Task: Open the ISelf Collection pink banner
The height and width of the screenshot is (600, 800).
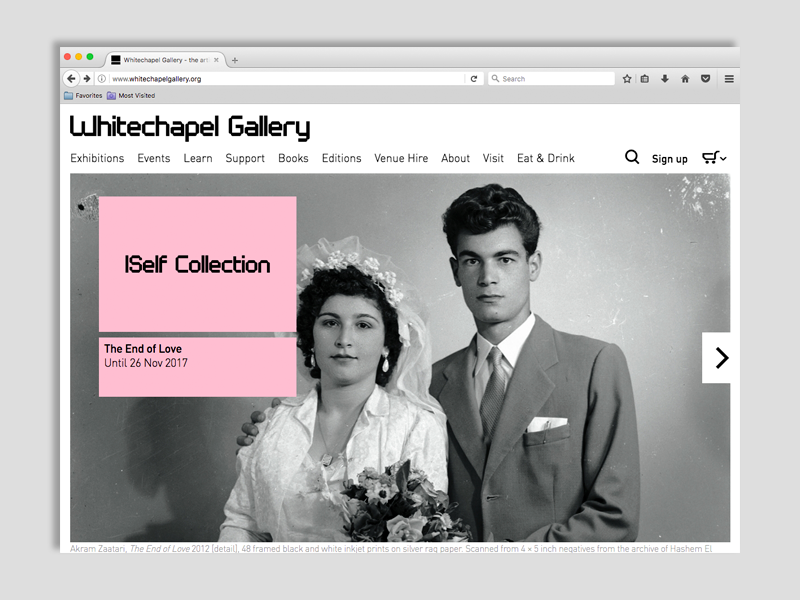Action: [197, 264]
